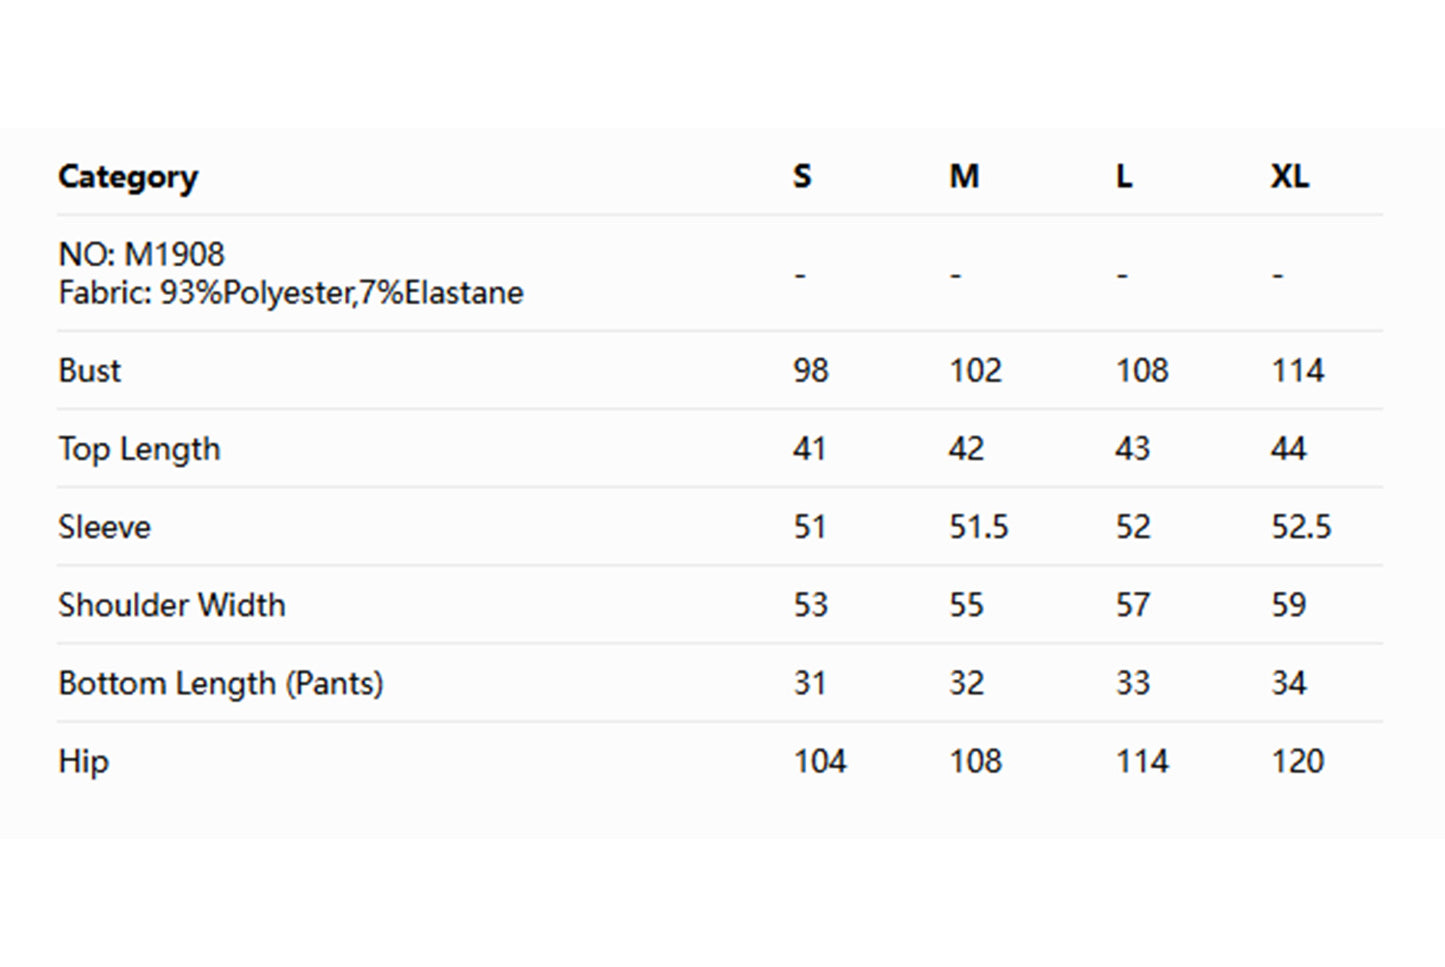Click the Sleeve value 51.5 for size M
The height and width of the screenshot is (967, 1445).
(979, 527)
